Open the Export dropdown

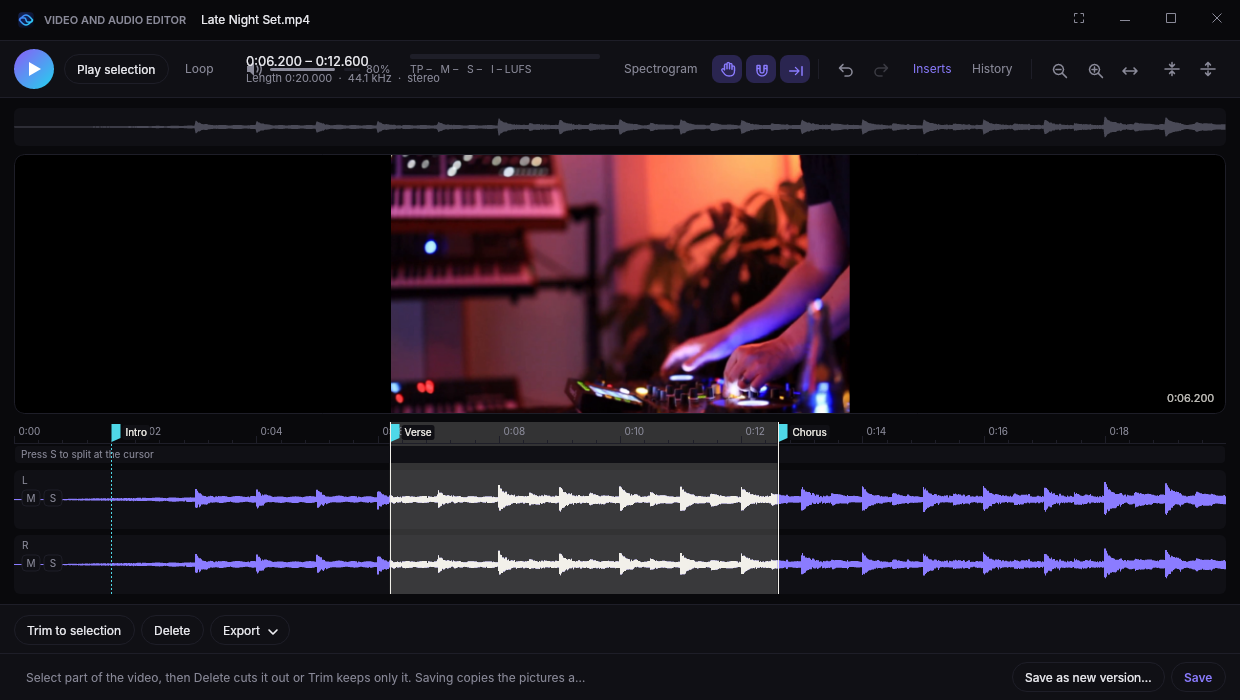[x=250, y=630]
